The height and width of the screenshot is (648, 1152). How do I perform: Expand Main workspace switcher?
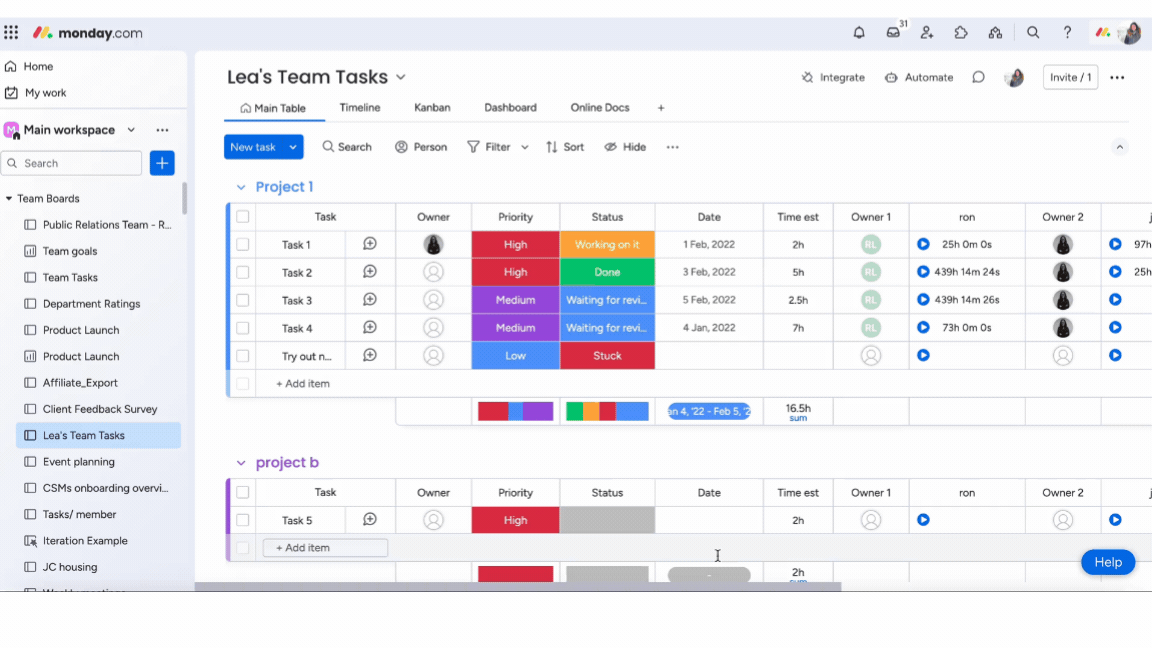(131, 130)
